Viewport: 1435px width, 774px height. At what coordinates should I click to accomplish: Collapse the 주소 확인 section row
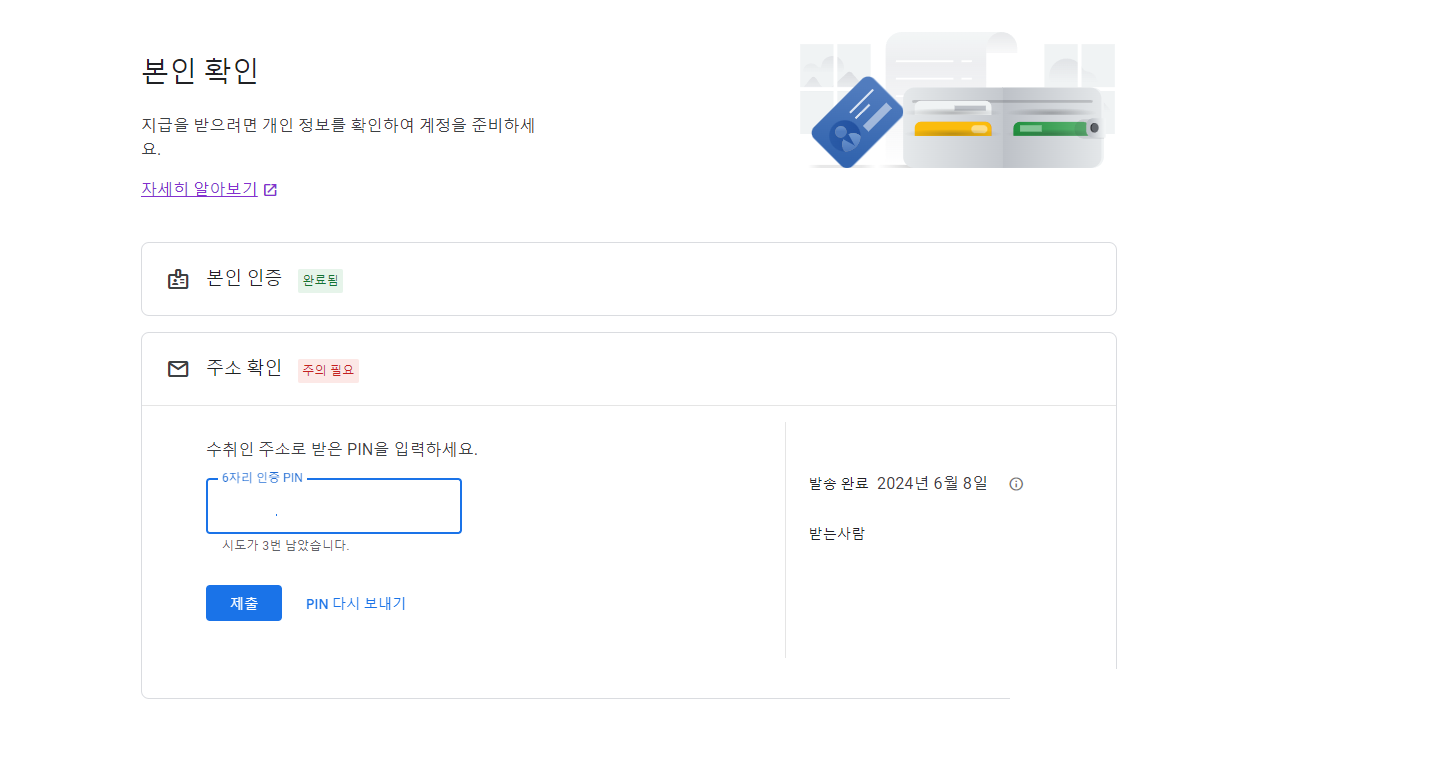[x=628, y=368]
